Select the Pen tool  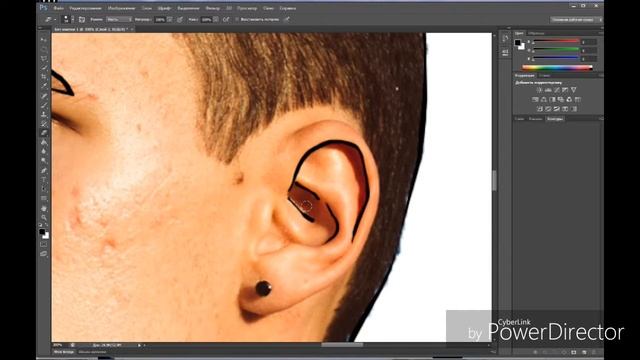tap(44, 171)
